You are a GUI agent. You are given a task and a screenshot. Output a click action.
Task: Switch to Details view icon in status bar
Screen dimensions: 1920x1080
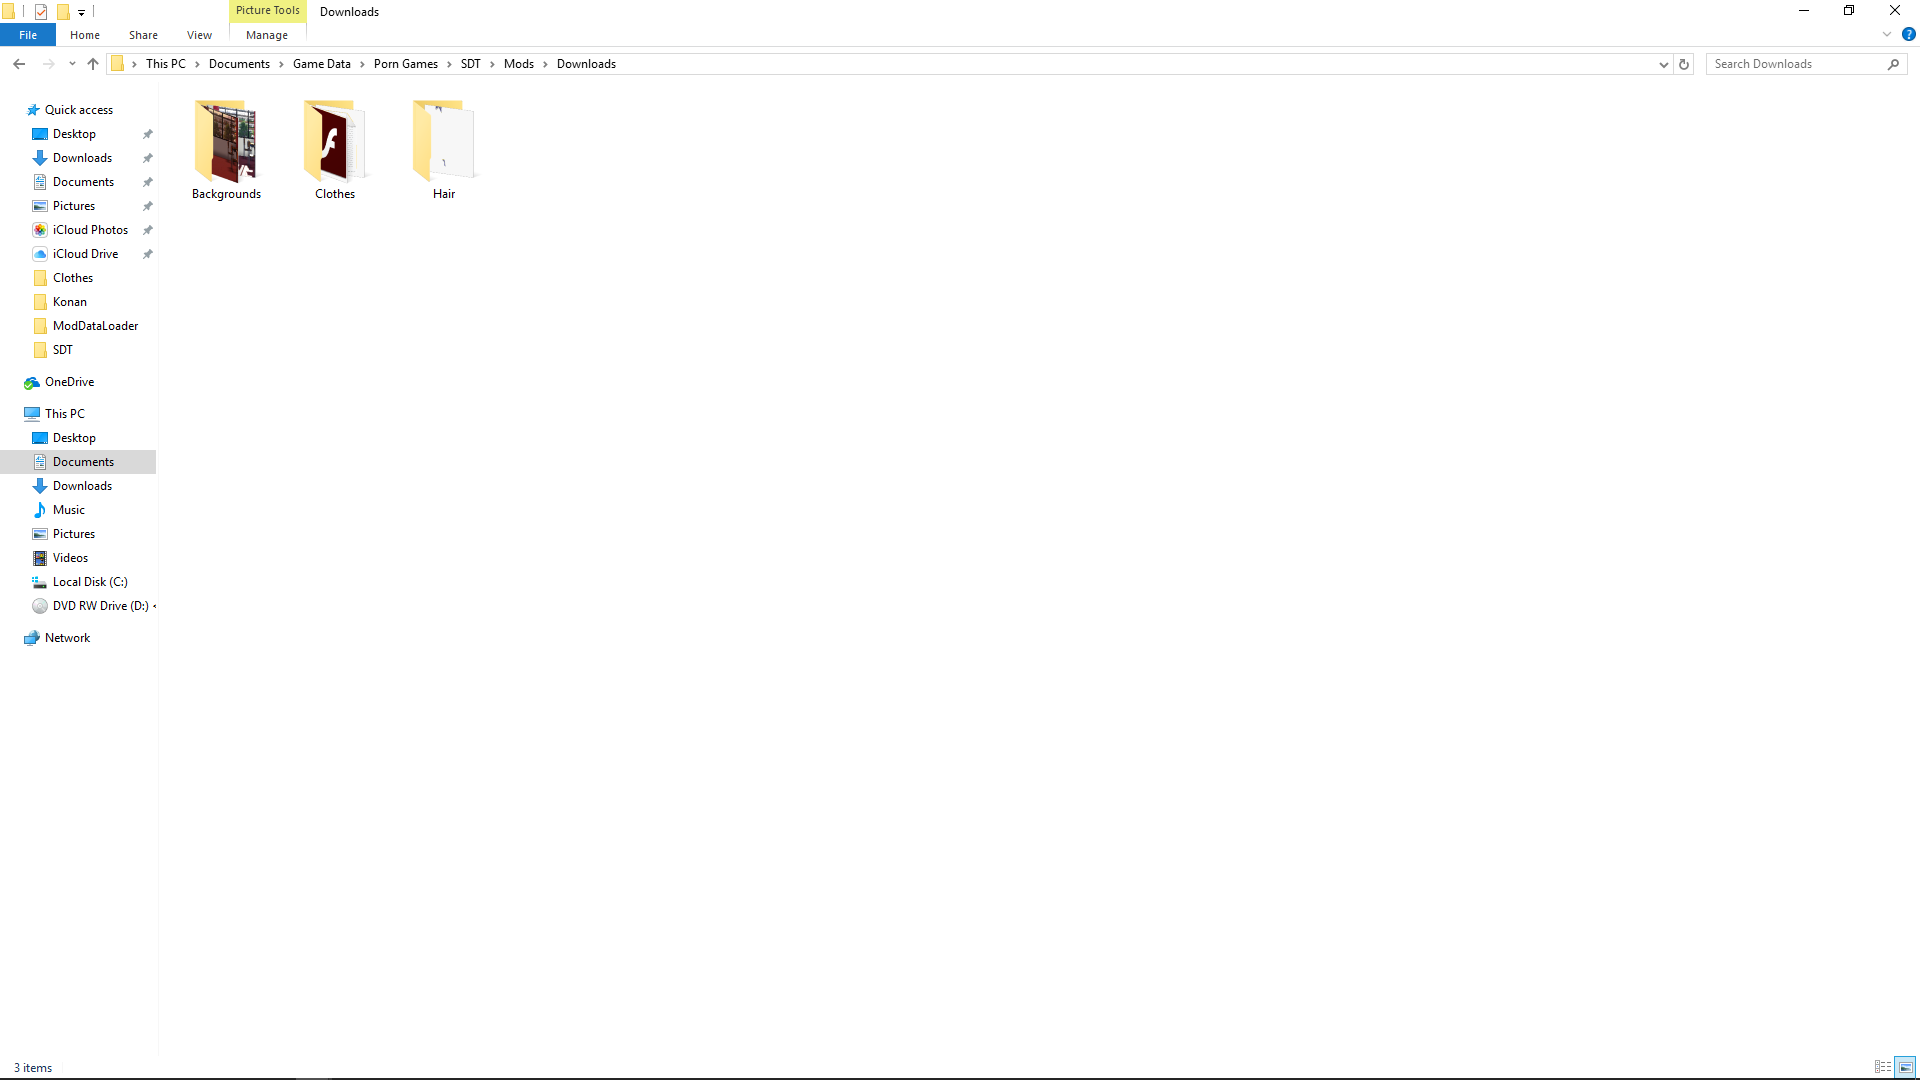(x=1882, y=1067)
